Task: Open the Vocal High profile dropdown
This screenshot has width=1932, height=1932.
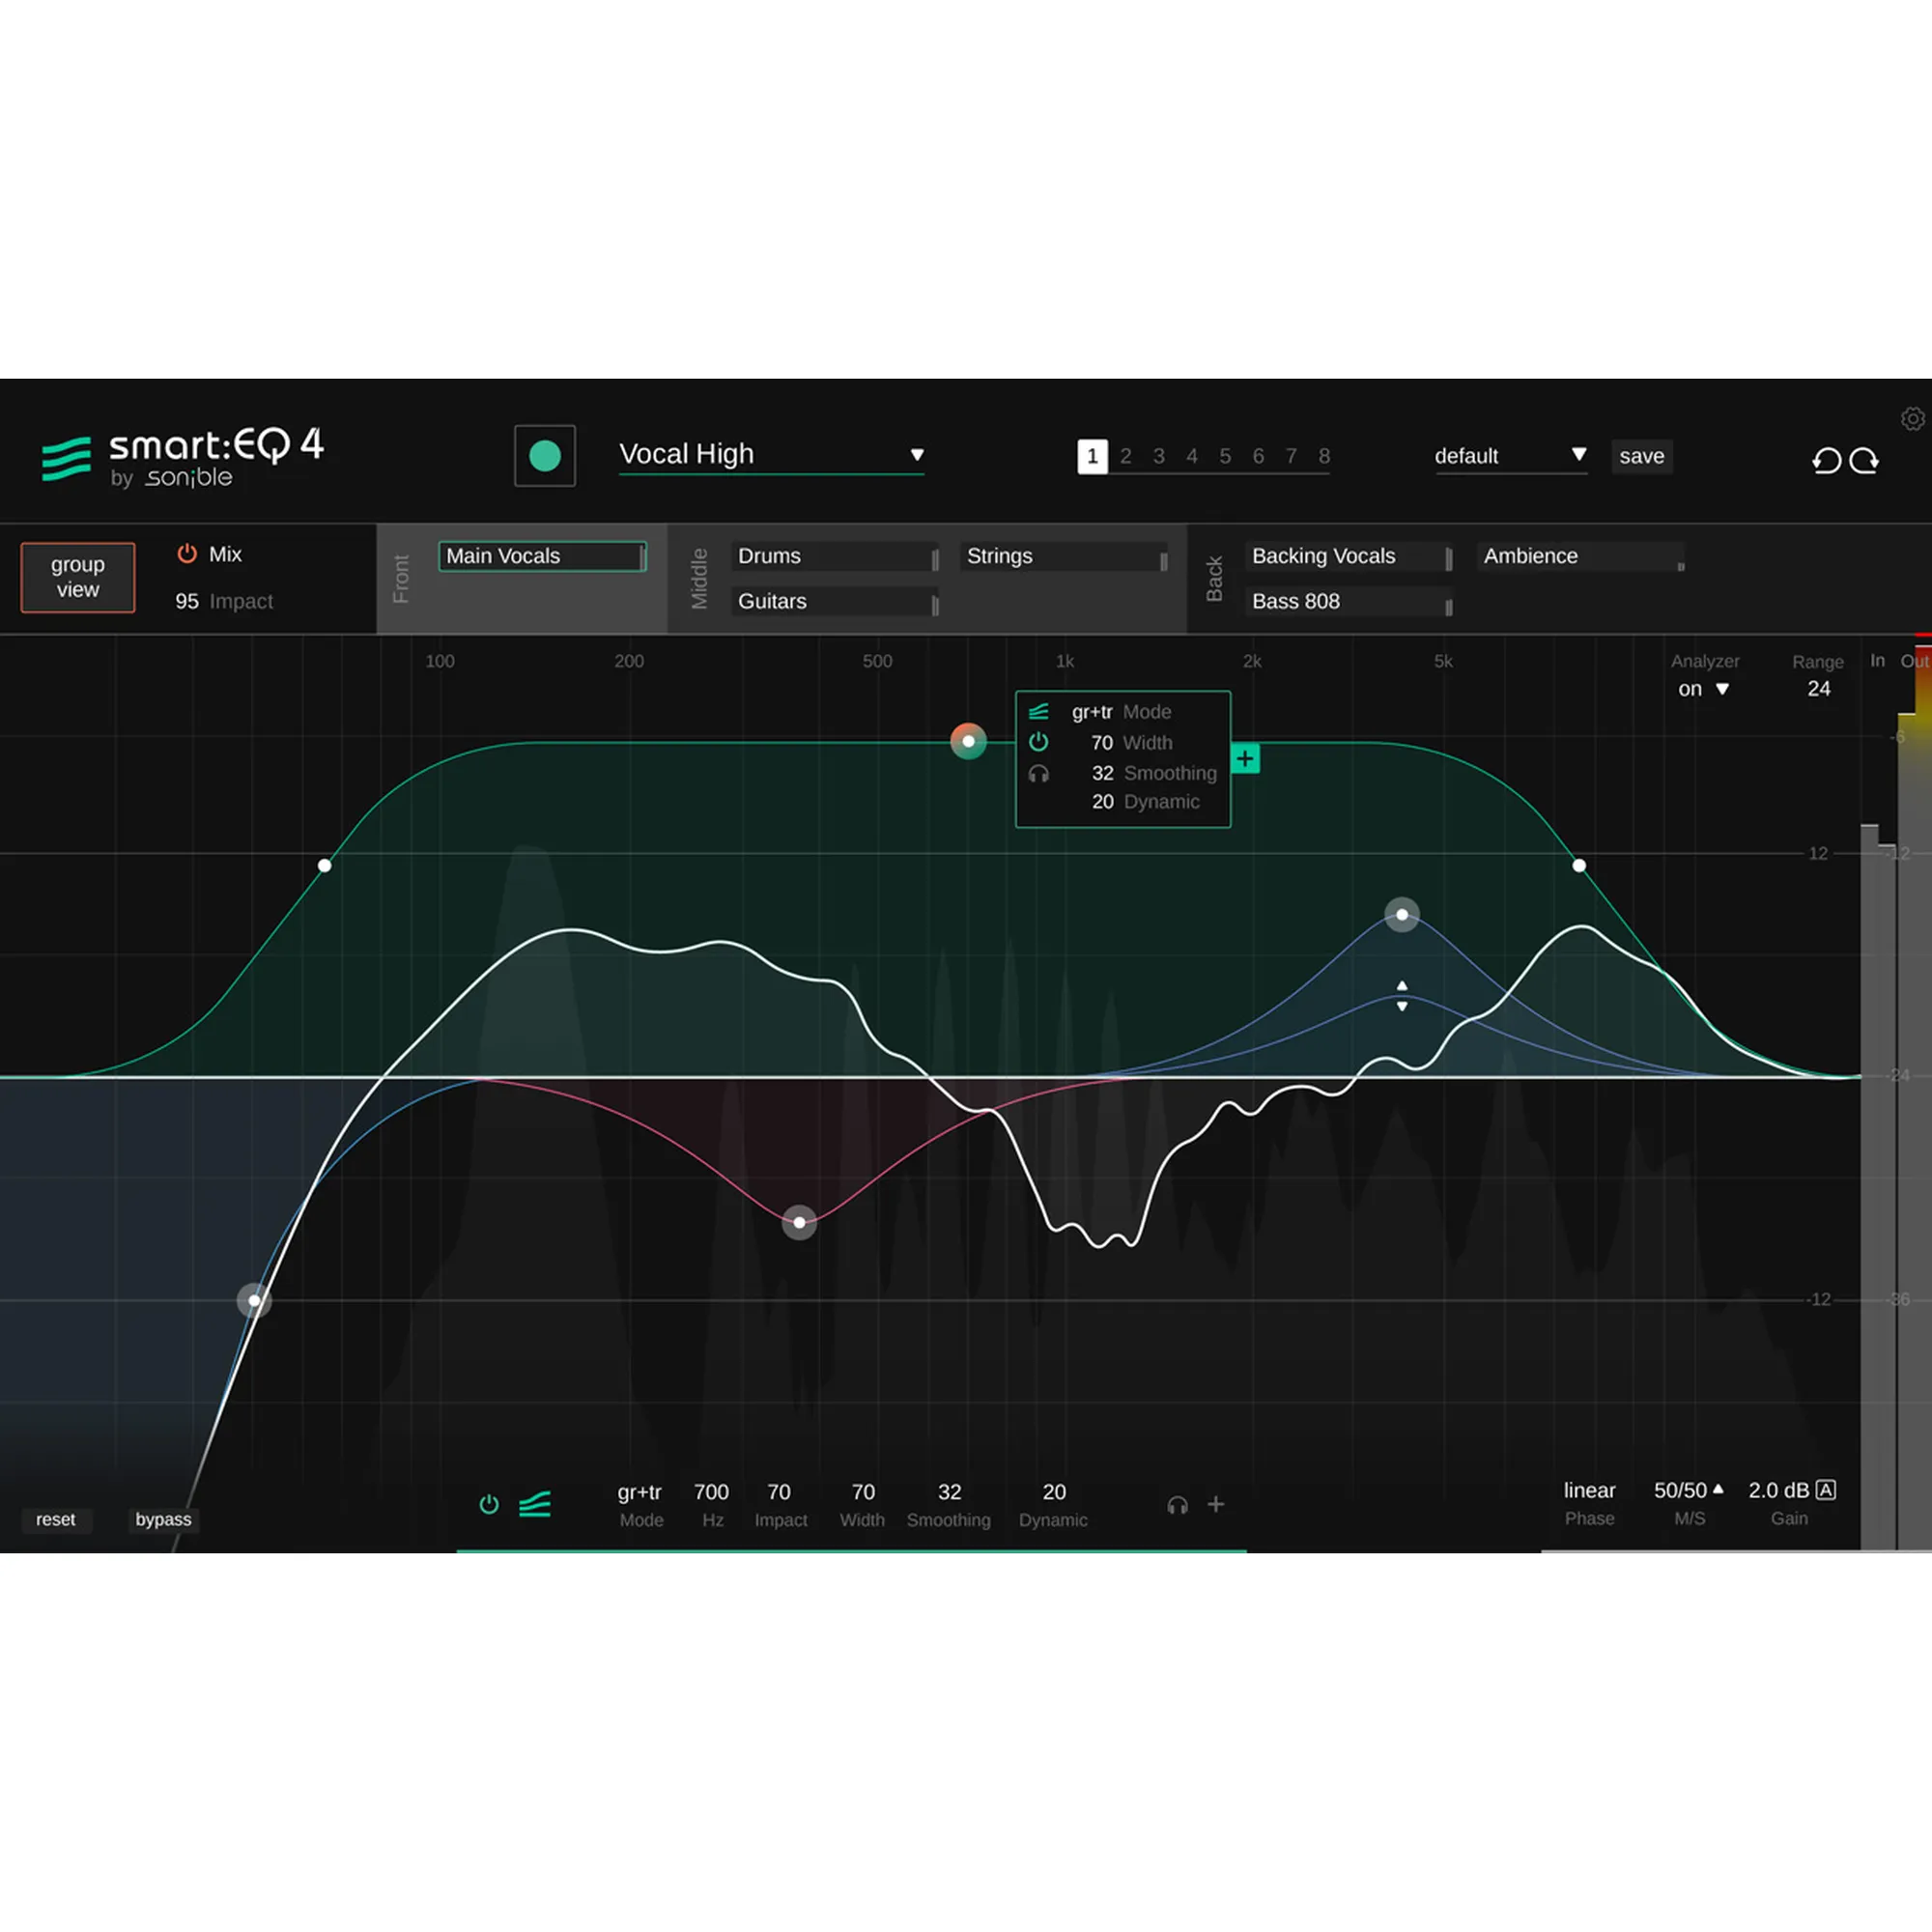Action: 916,455
